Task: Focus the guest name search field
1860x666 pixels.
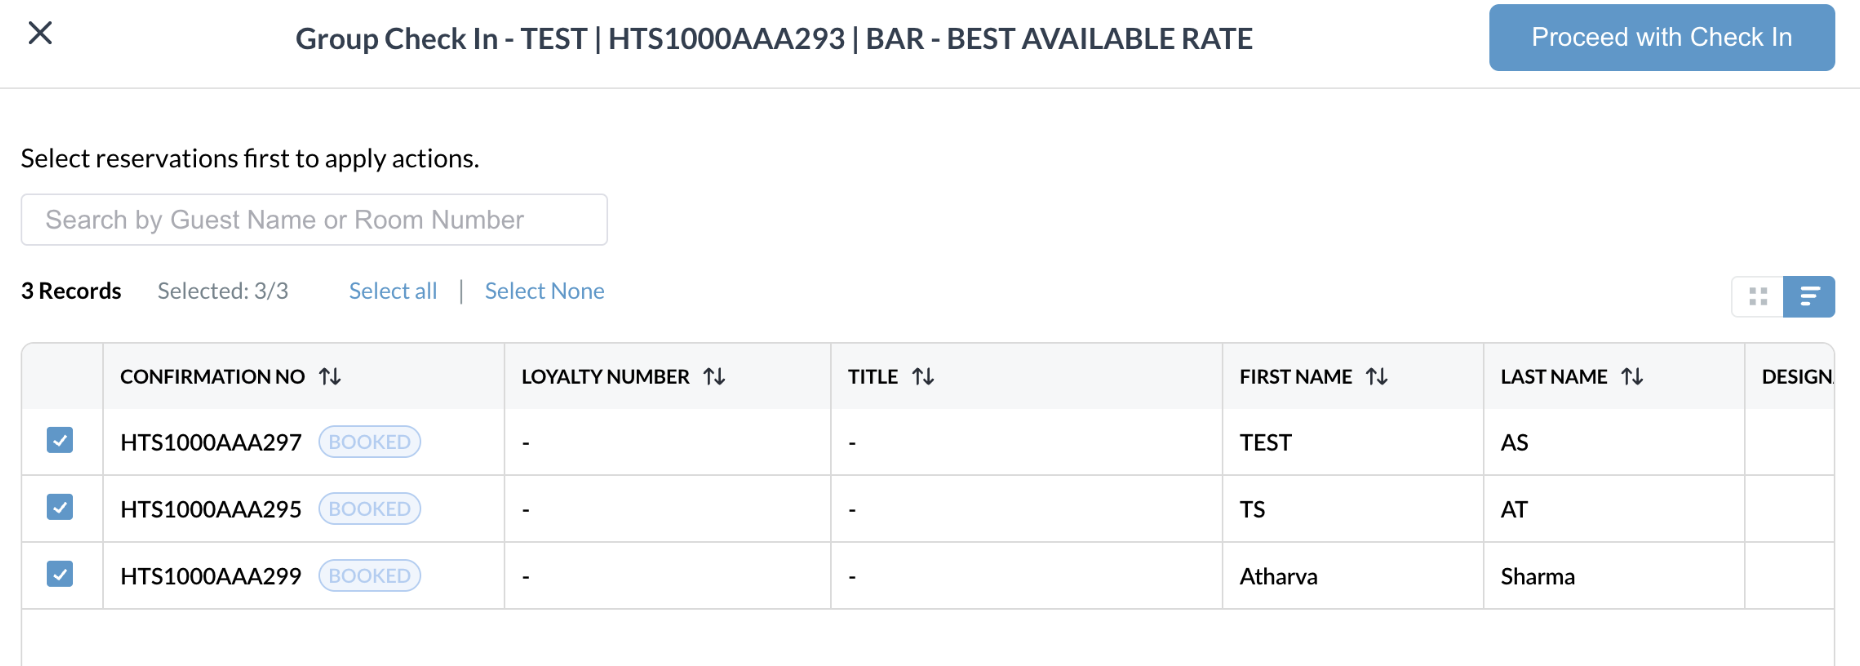Action: click(314, 220)
